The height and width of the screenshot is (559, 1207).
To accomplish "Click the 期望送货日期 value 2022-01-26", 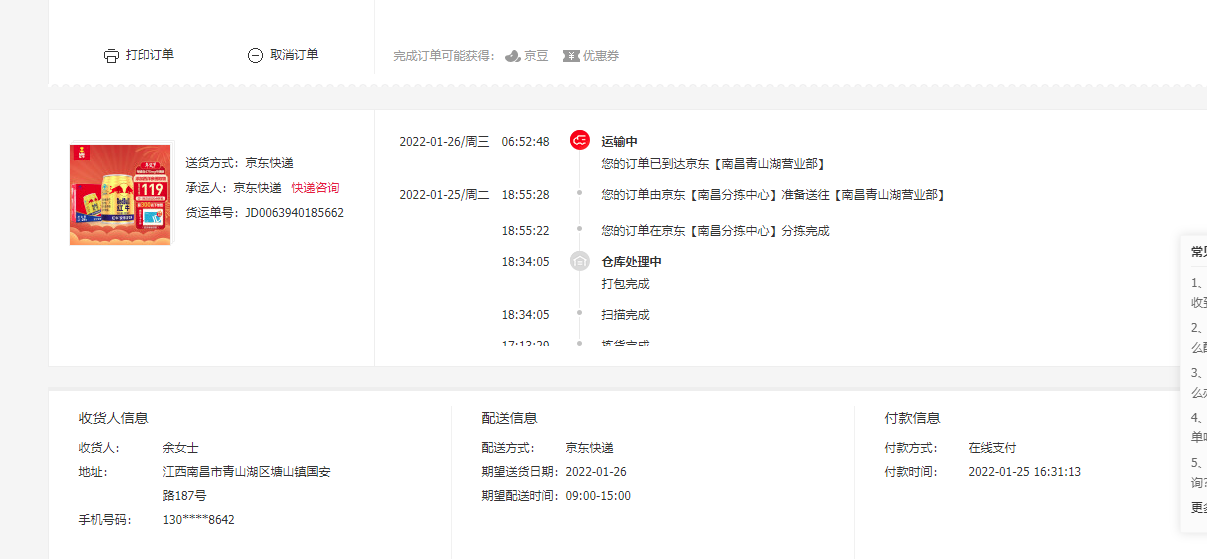I will [596, 472].
